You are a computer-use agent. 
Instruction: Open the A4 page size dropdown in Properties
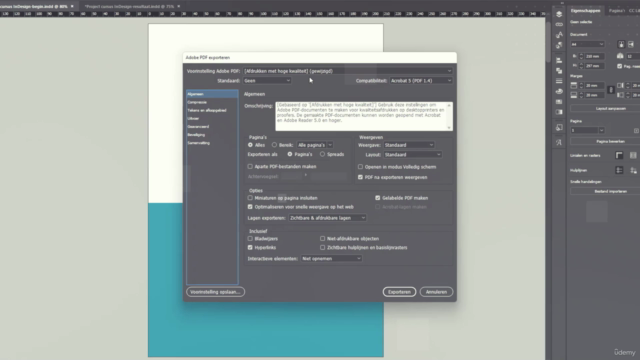587,44
